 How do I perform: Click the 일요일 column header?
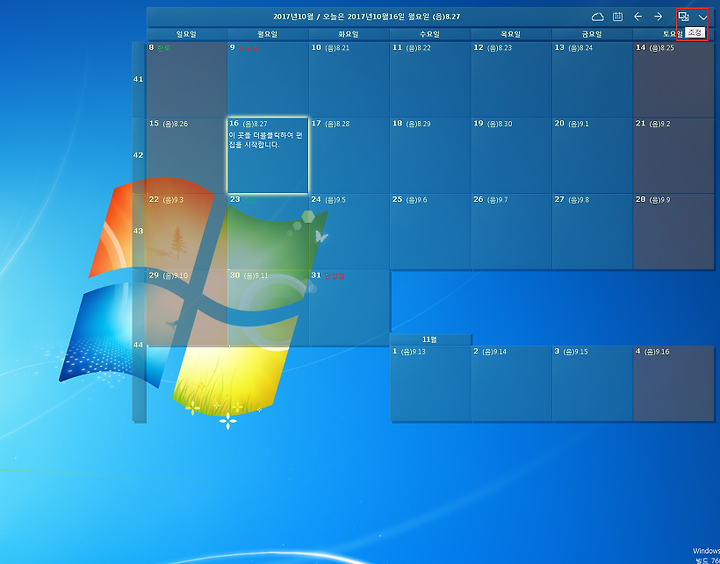click(x=186, y=34)
